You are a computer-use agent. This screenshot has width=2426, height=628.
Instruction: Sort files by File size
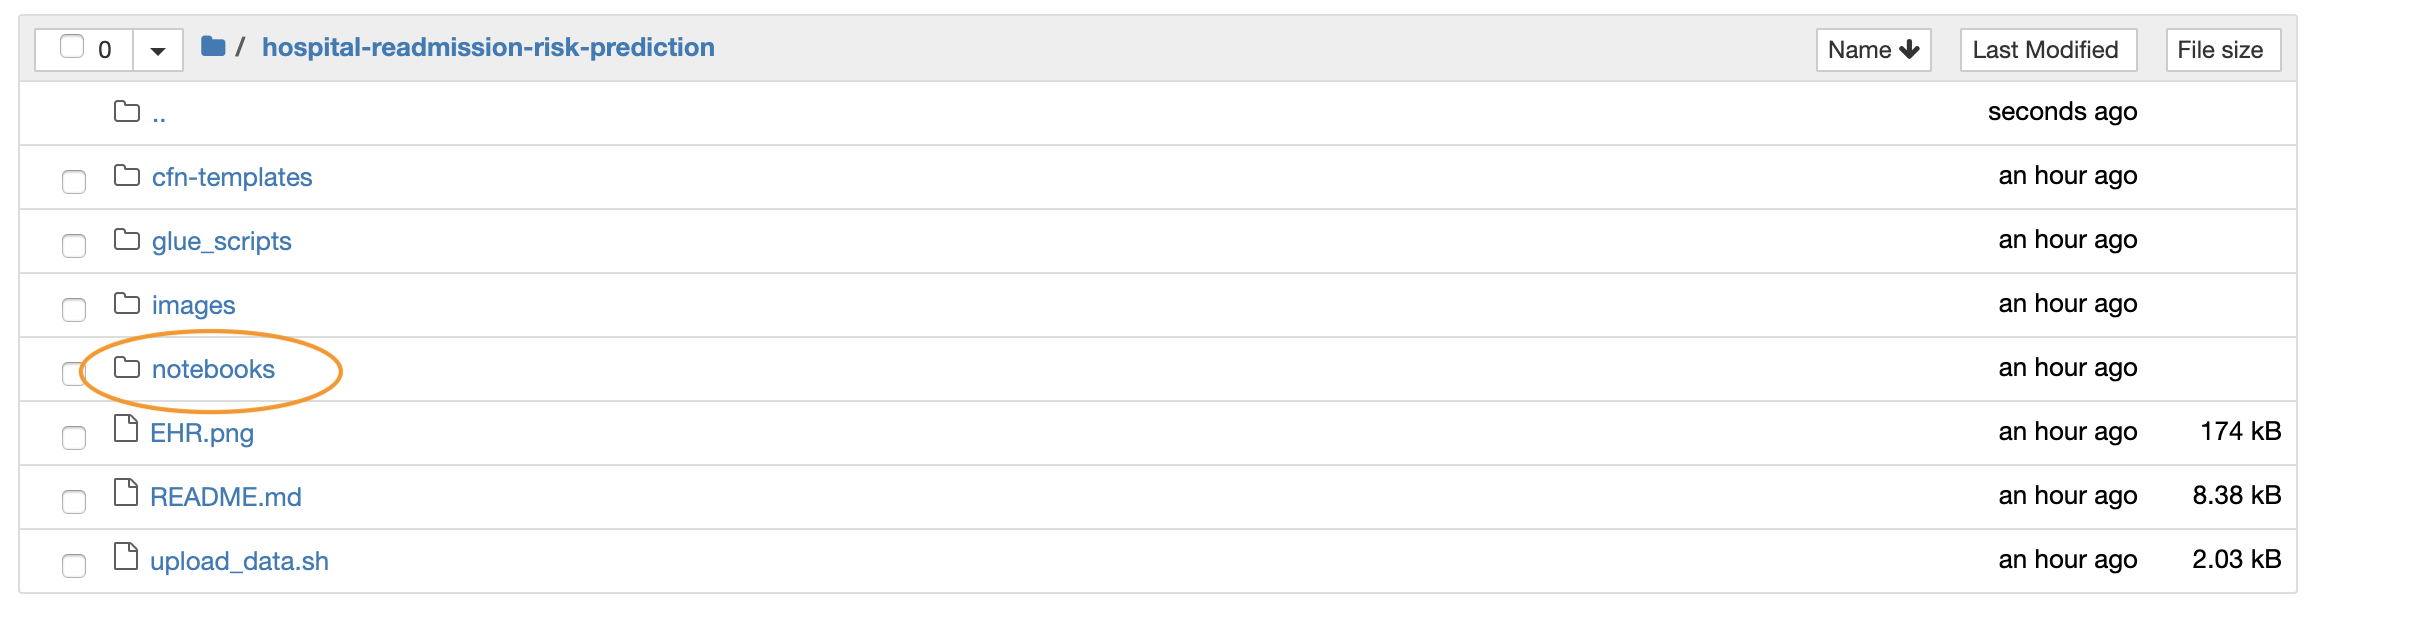[x=2223, y=50]
